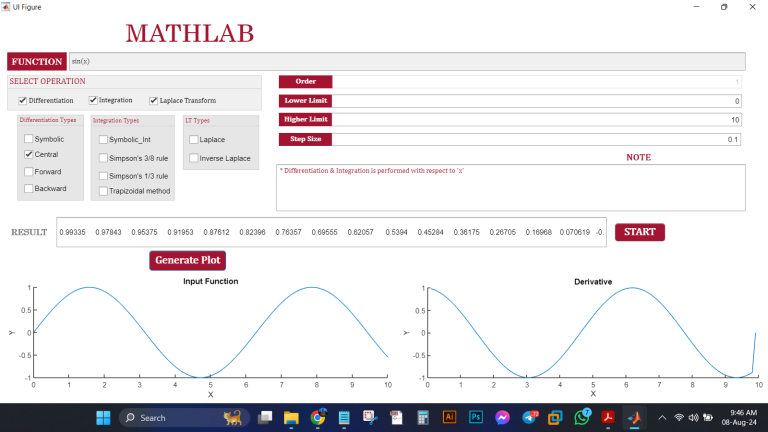
Task: Open the Calculator app in the taskbar
Action: click(423, 417)
